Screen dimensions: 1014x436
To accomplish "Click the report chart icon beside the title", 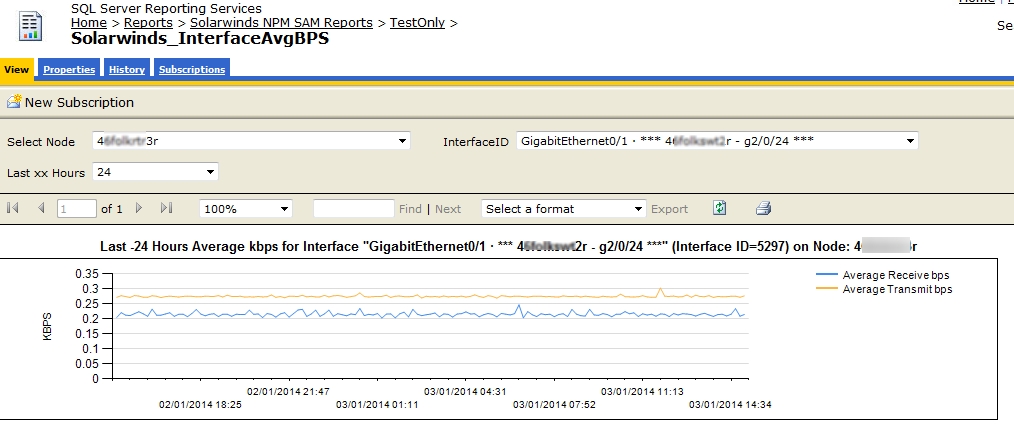I will click(x=30, y=27).
